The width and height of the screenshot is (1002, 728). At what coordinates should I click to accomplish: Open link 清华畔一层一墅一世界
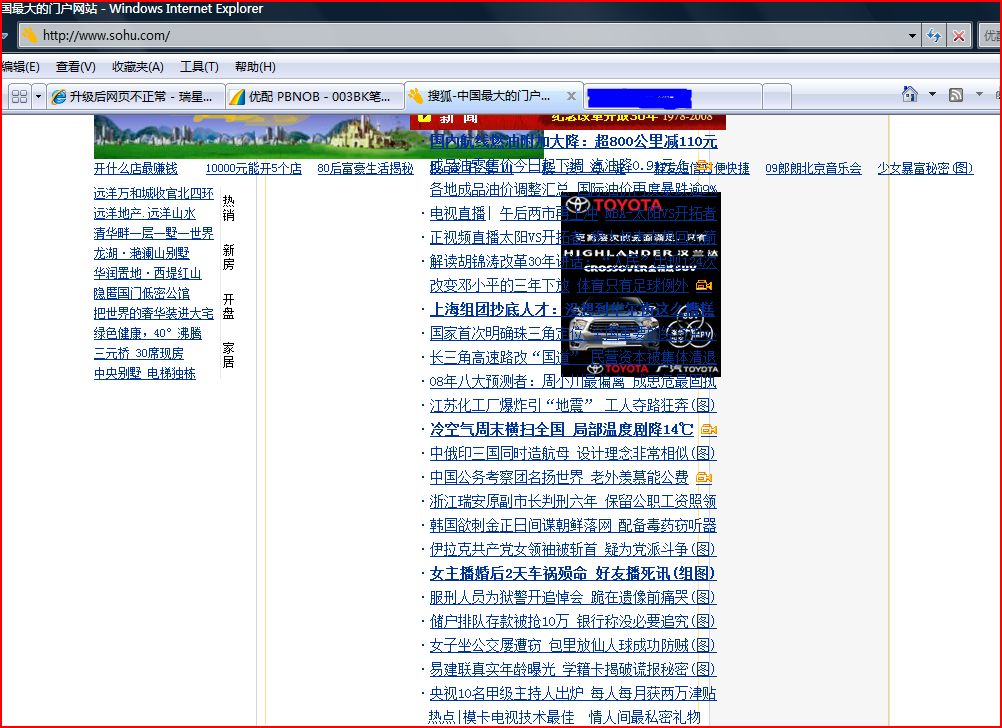153,233
